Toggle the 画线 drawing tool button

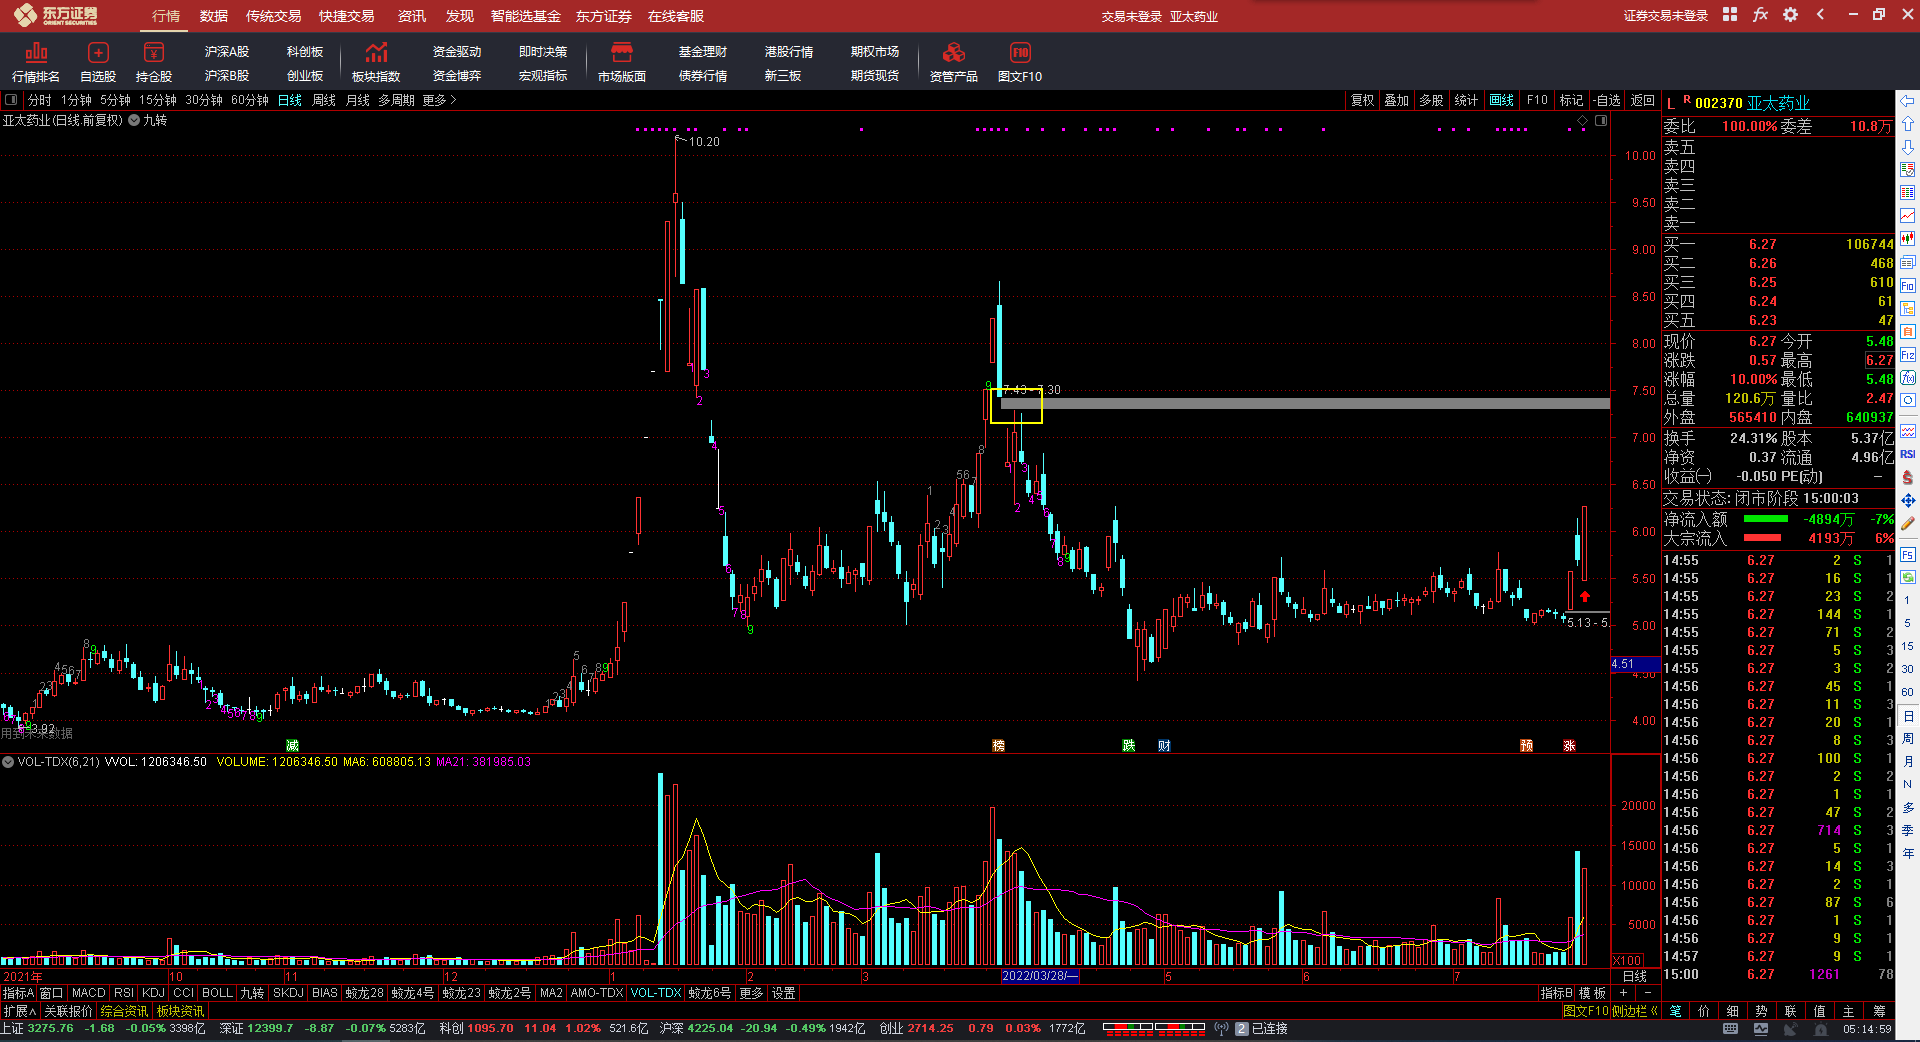pos(1501,100)
